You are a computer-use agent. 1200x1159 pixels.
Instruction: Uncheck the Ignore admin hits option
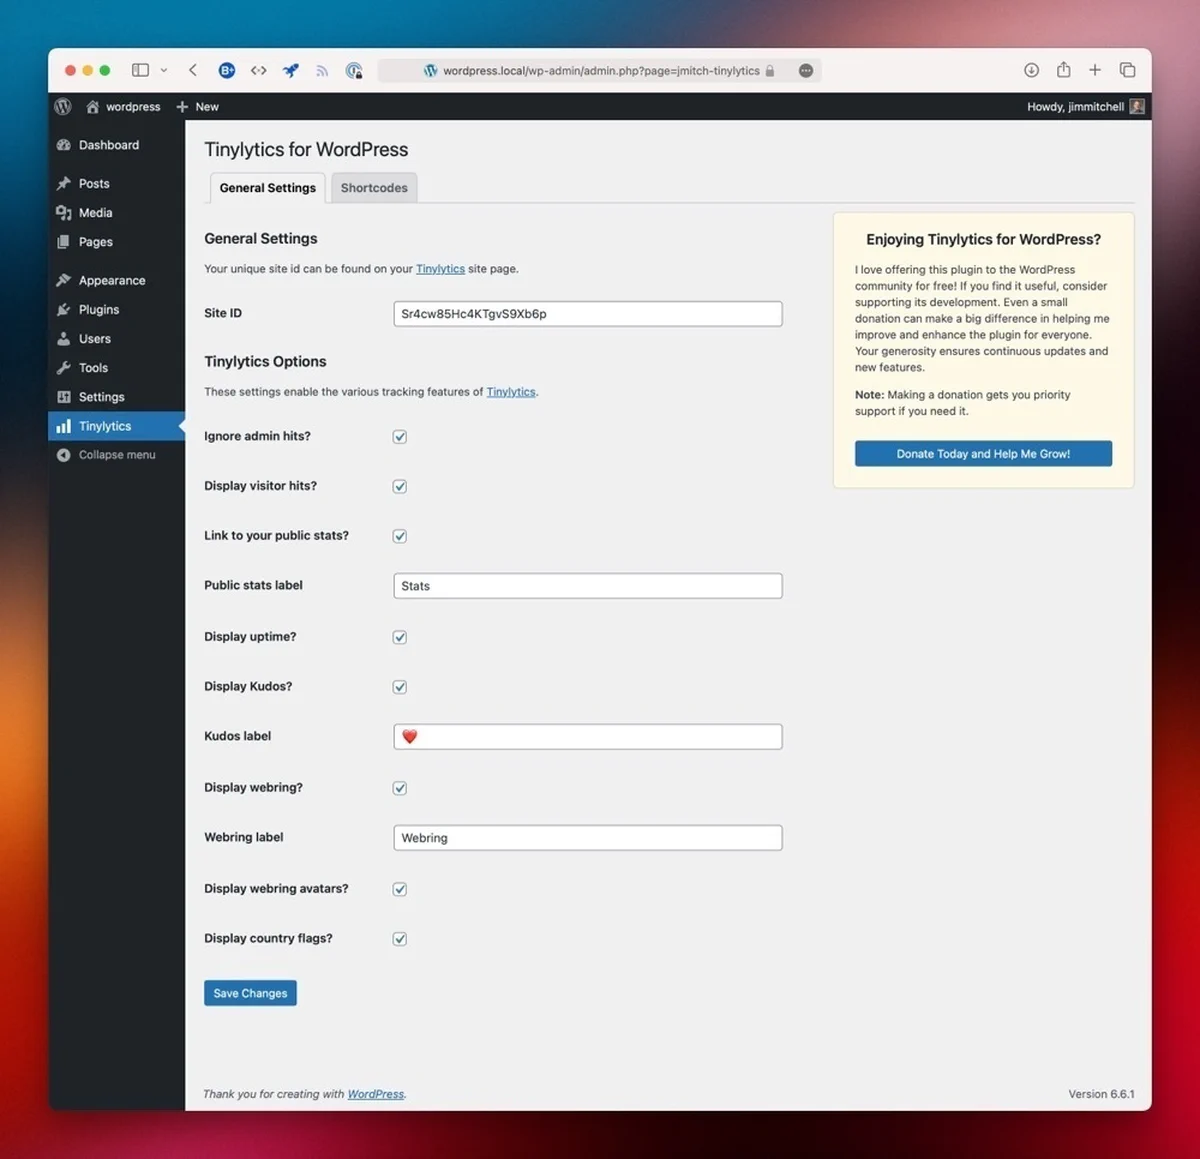[399, 436]
